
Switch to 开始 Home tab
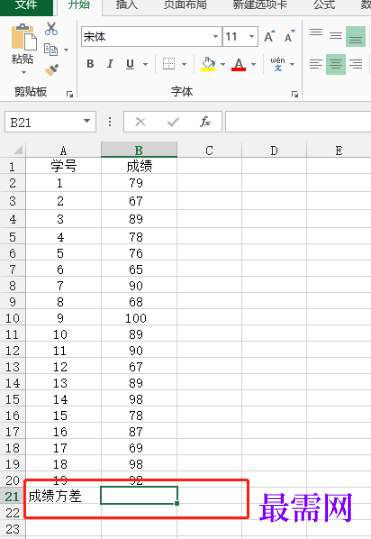tap(79, 6)
